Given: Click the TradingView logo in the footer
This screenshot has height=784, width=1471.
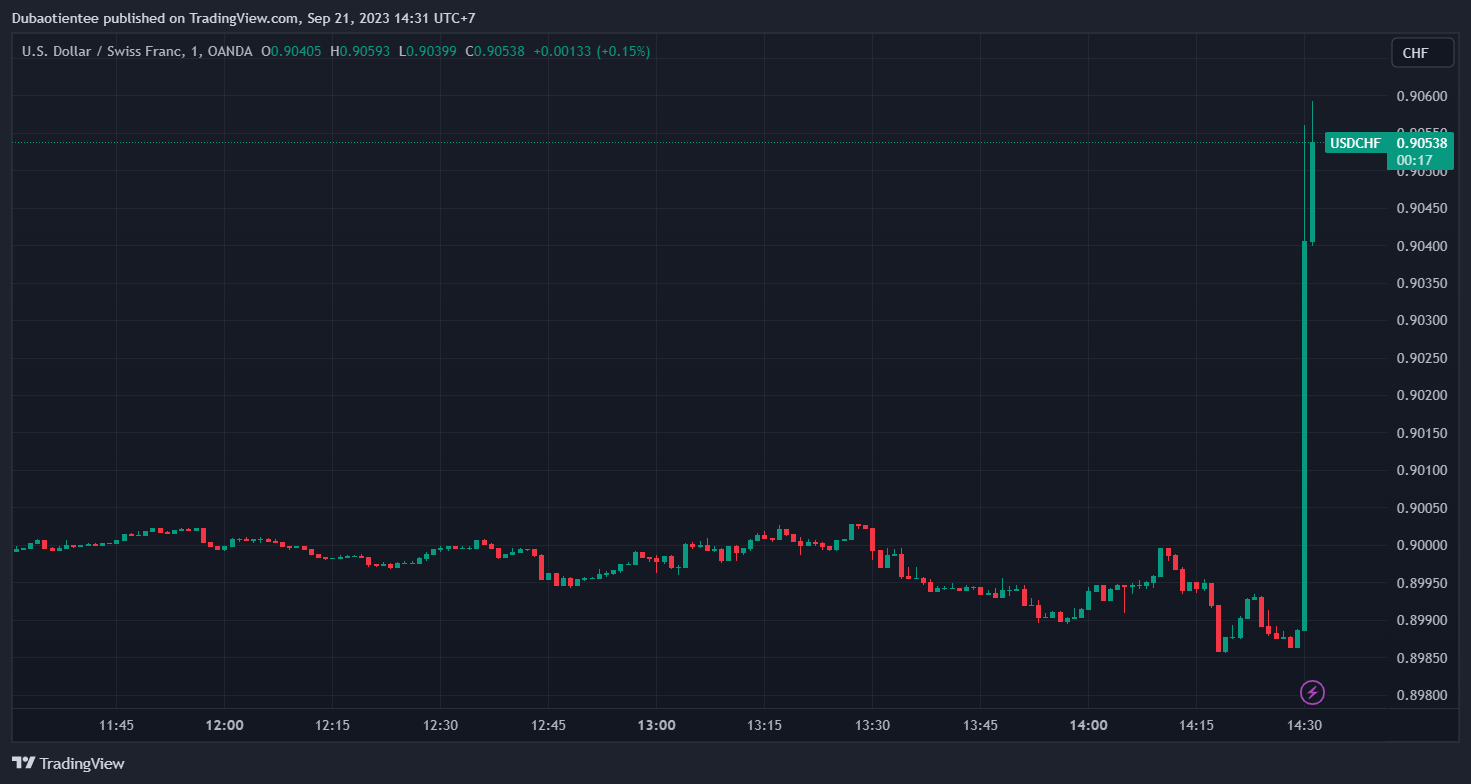Looking at the screenshot, I should pos(69,763).
